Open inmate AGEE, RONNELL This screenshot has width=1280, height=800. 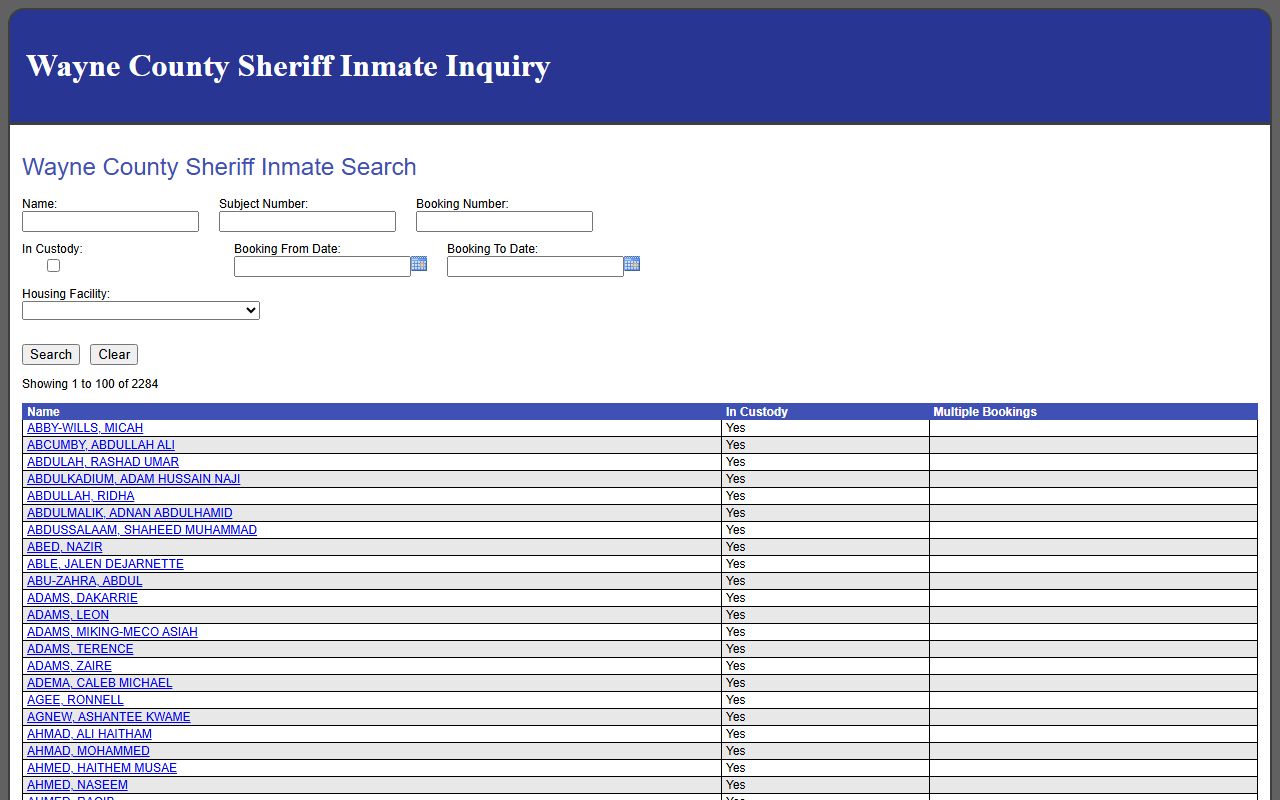(75, 700)
